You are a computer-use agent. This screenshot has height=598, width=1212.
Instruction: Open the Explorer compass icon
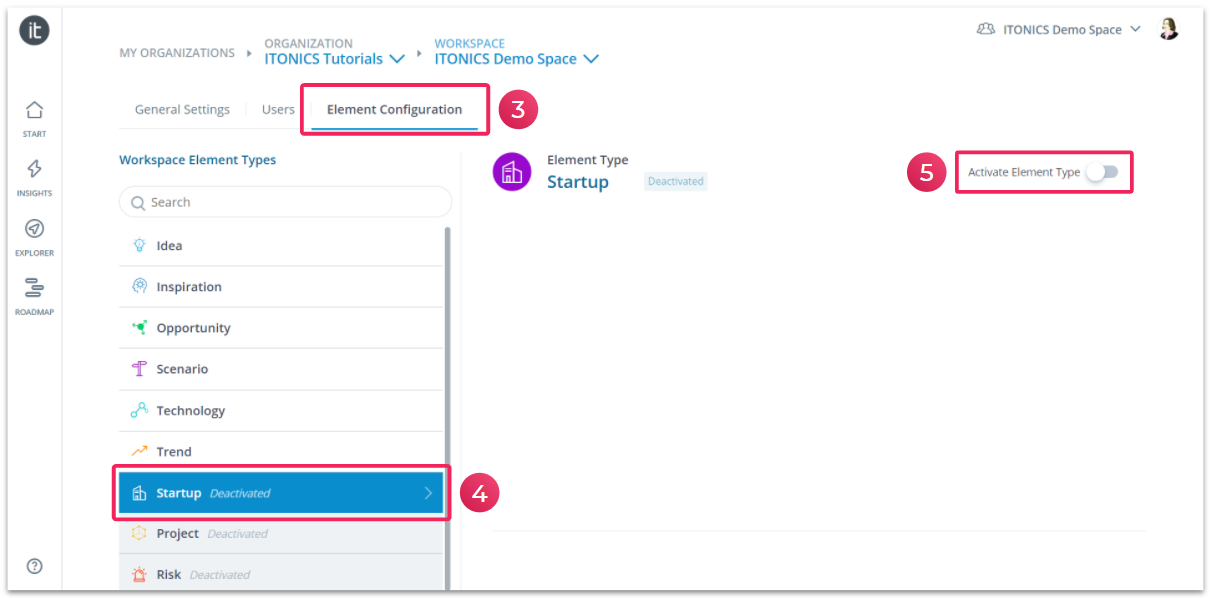coord(34,229)
